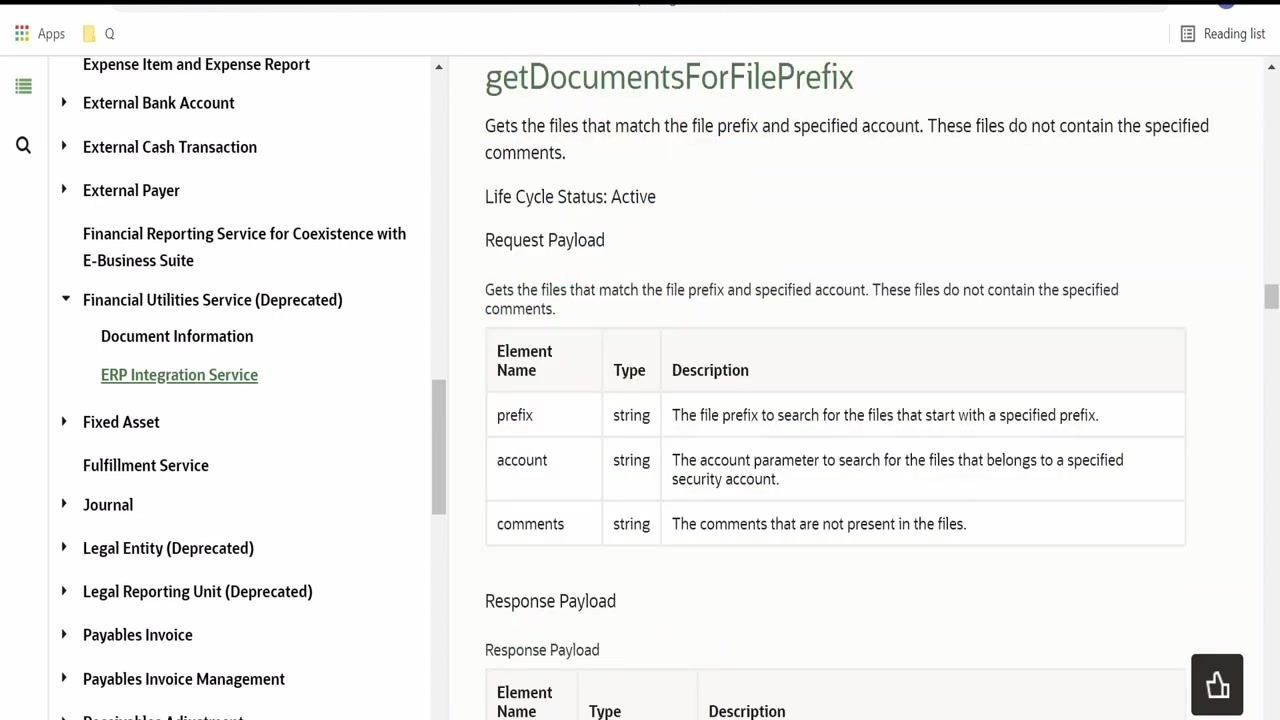This screenshot has height=720, width=1280.
Task: Expand the External Bank Account node
Action: pyautogui.click(x=64, y=102)
